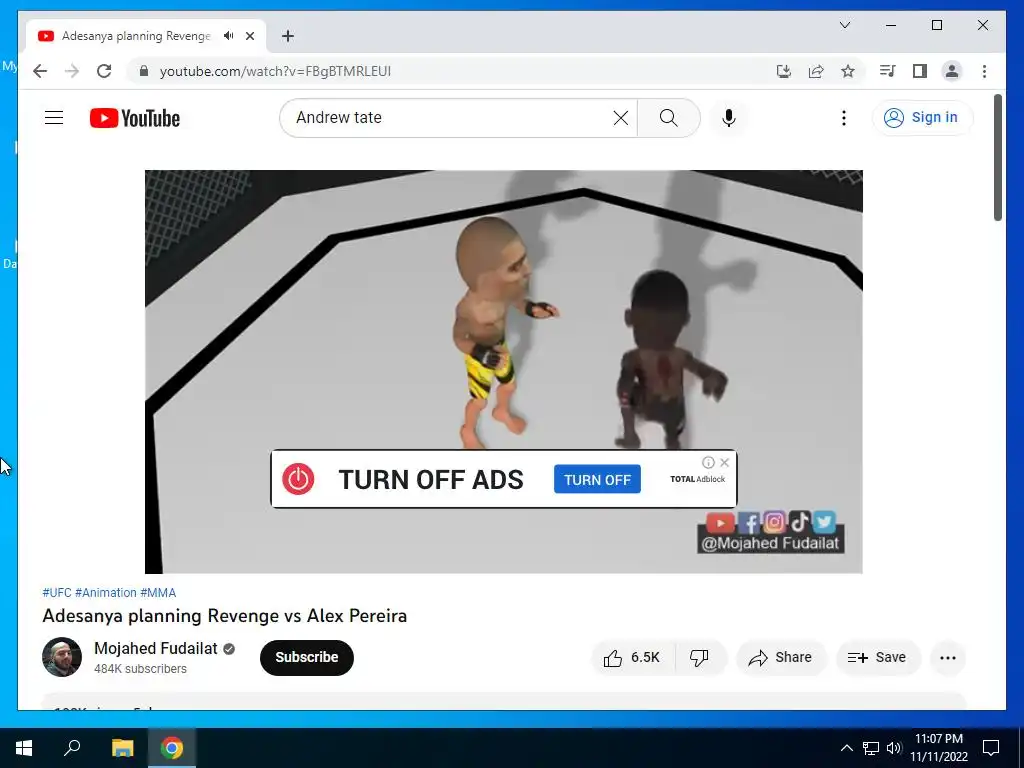This screenshot has width=1024, height=768.
Task: Open Chrome profile avatar
Action: 952,71
